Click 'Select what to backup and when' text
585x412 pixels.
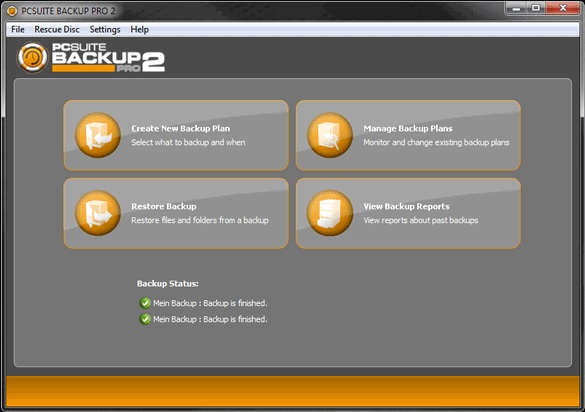pos(188,142)
